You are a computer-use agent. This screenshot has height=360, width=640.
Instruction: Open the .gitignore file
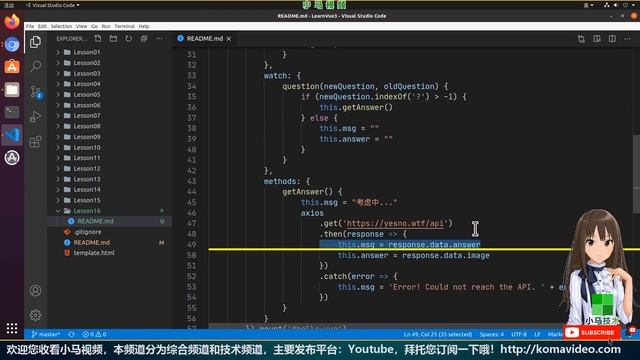pyautogui.click(x=87, y=232)
